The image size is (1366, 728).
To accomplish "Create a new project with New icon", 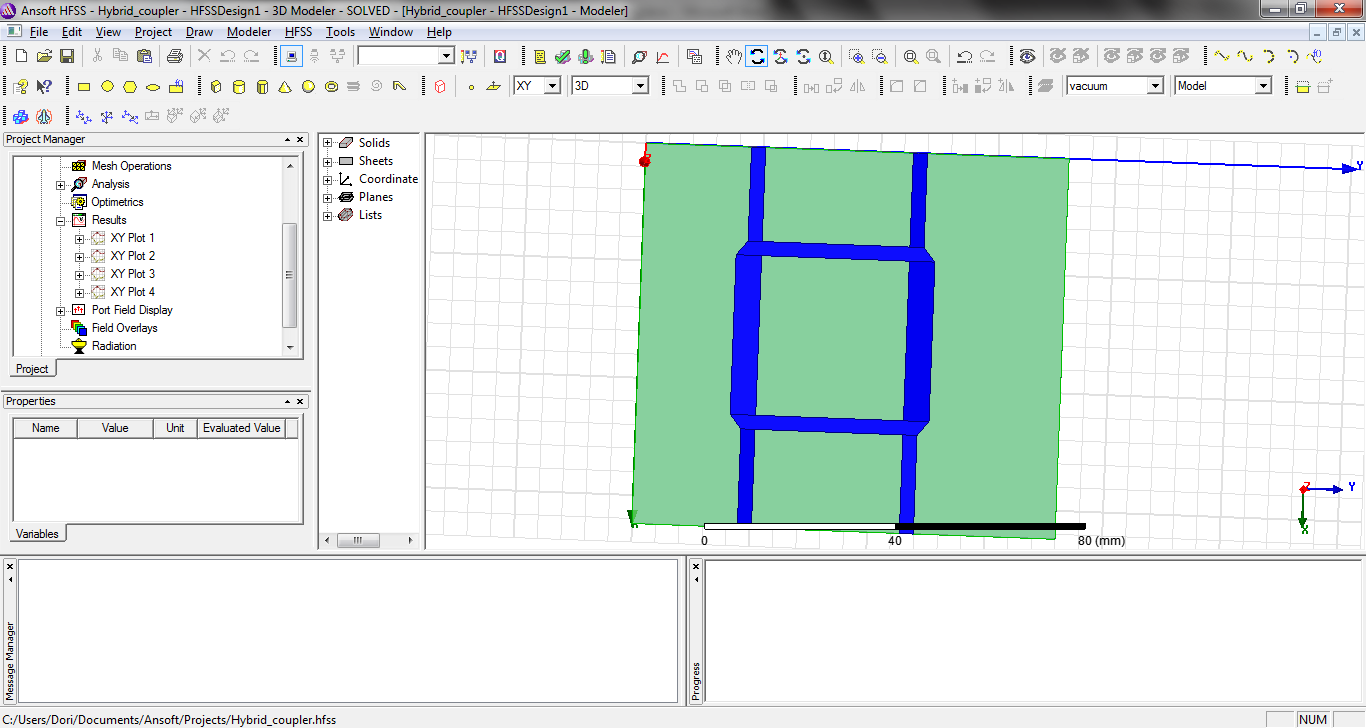I will pyautogui.click(x=21, y=56).
